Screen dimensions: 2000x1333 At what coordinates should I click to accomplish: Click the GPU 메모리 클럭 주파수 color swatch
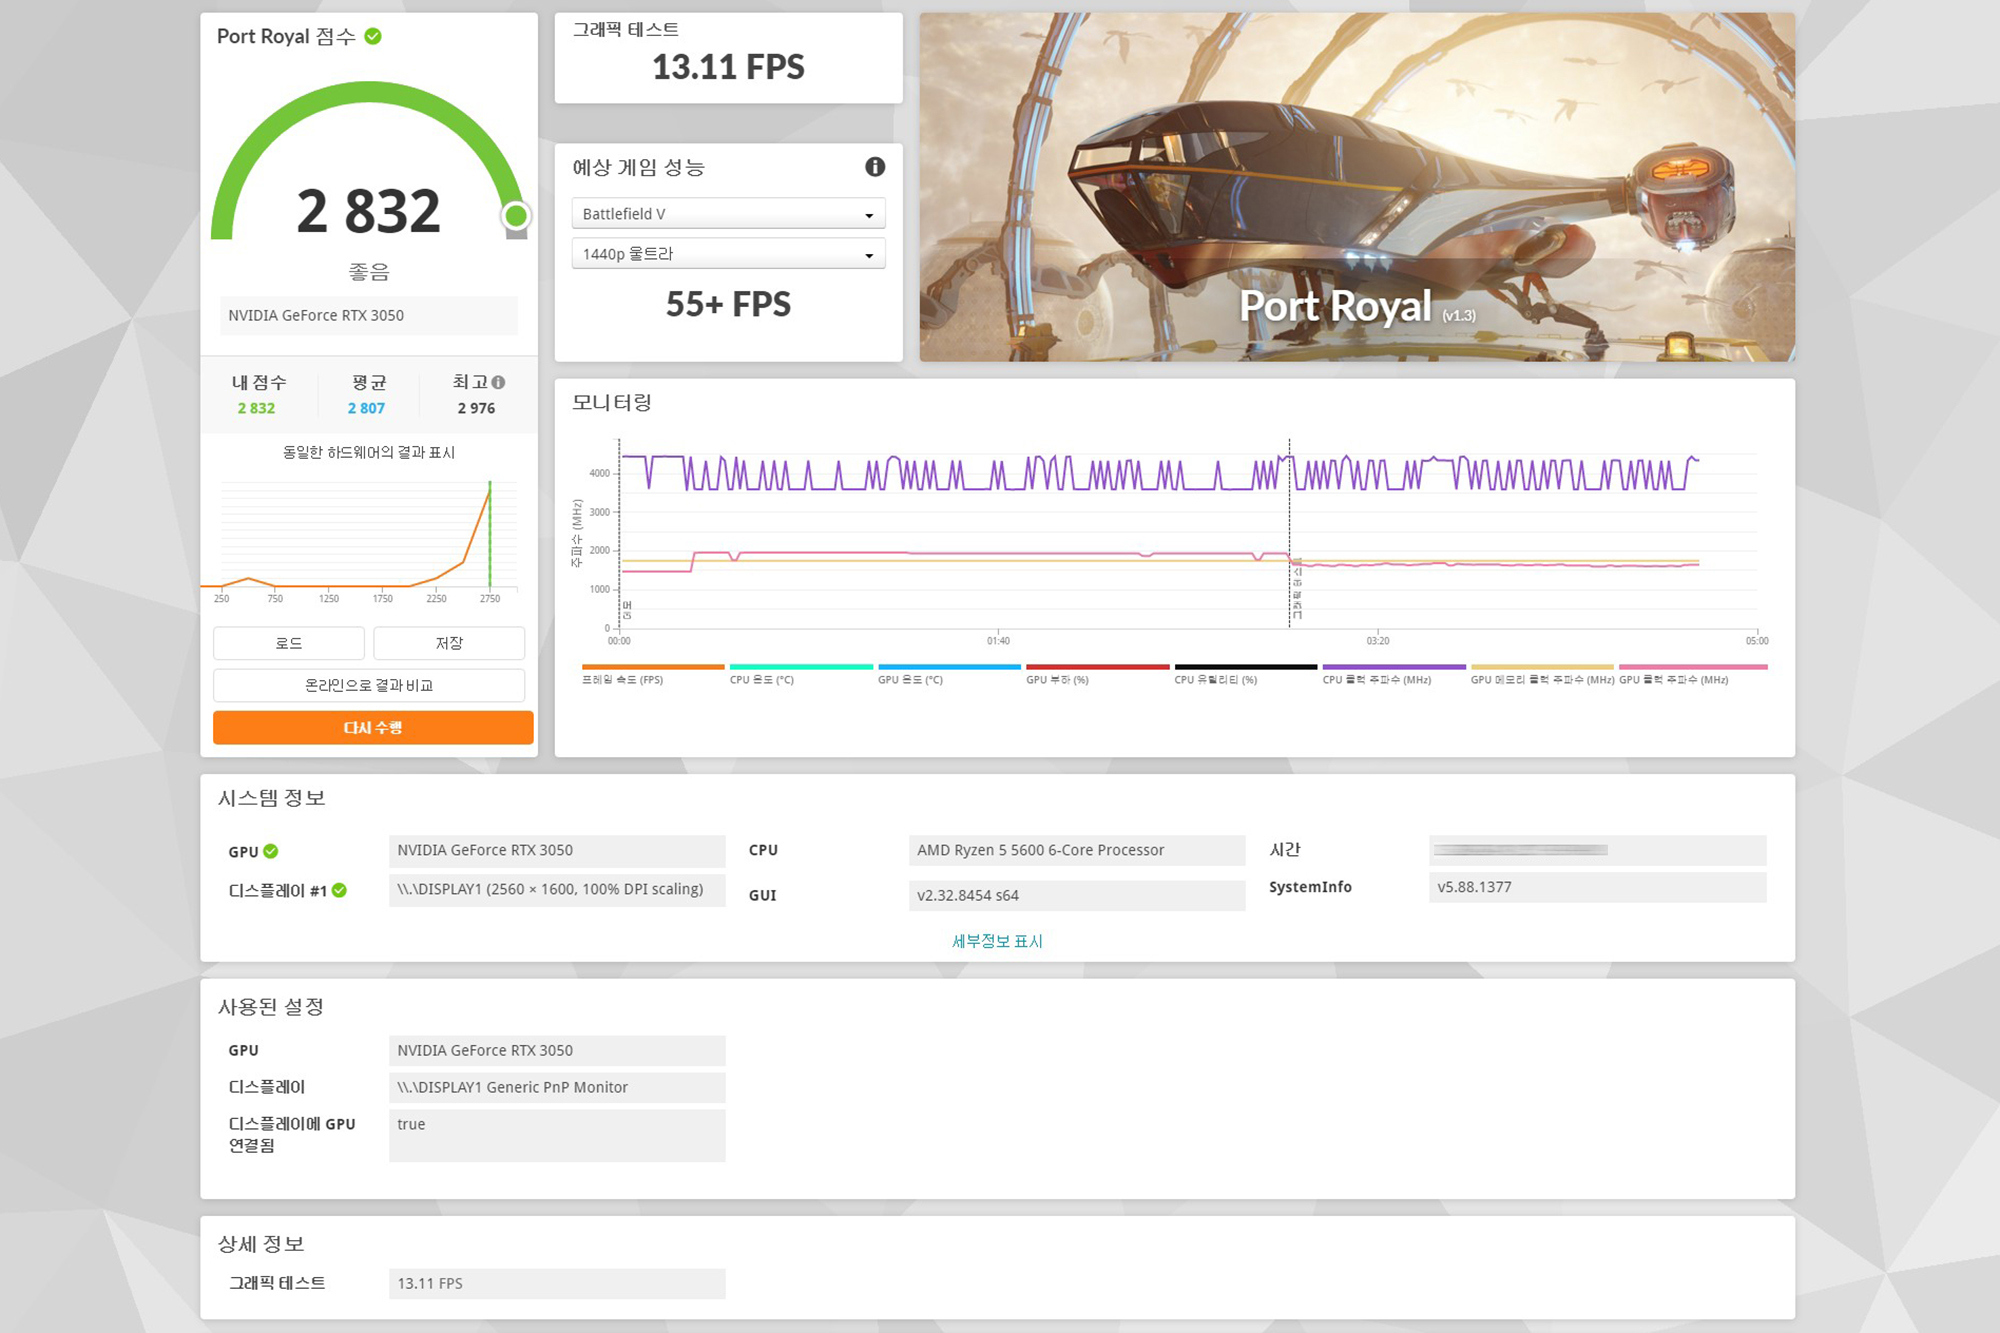pyautogui.click(x=1541, y=667)
